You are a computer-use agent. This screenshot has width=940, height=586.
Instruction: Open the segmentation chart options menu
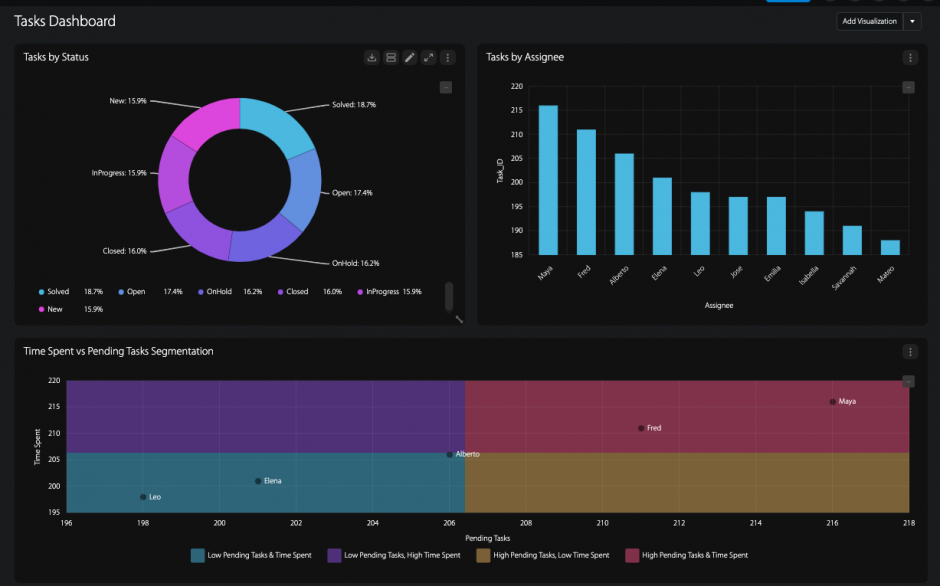pyautogui.click(x=910, y=351)
